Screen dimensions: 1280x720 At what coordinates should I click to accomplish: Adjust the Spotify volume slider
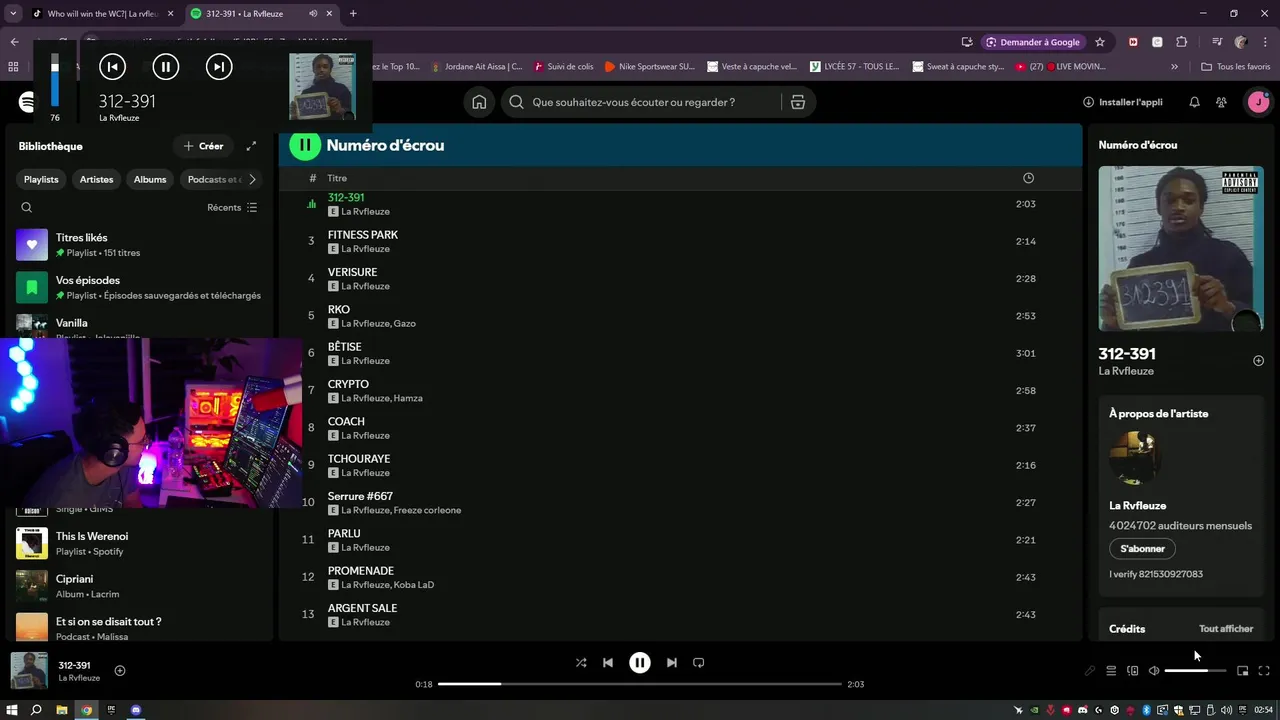pos(1196,671)
